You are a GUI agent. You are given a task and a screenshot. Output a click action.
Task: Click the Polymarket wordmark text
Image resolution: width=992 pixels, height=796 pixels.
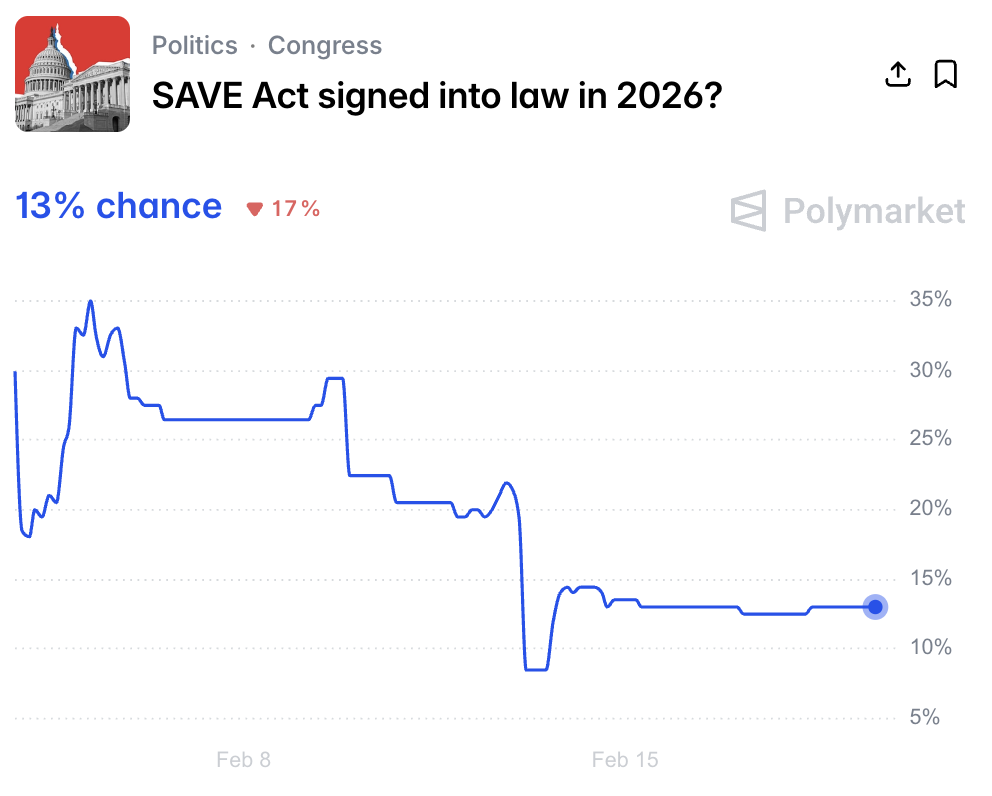(x=874, y=211)
